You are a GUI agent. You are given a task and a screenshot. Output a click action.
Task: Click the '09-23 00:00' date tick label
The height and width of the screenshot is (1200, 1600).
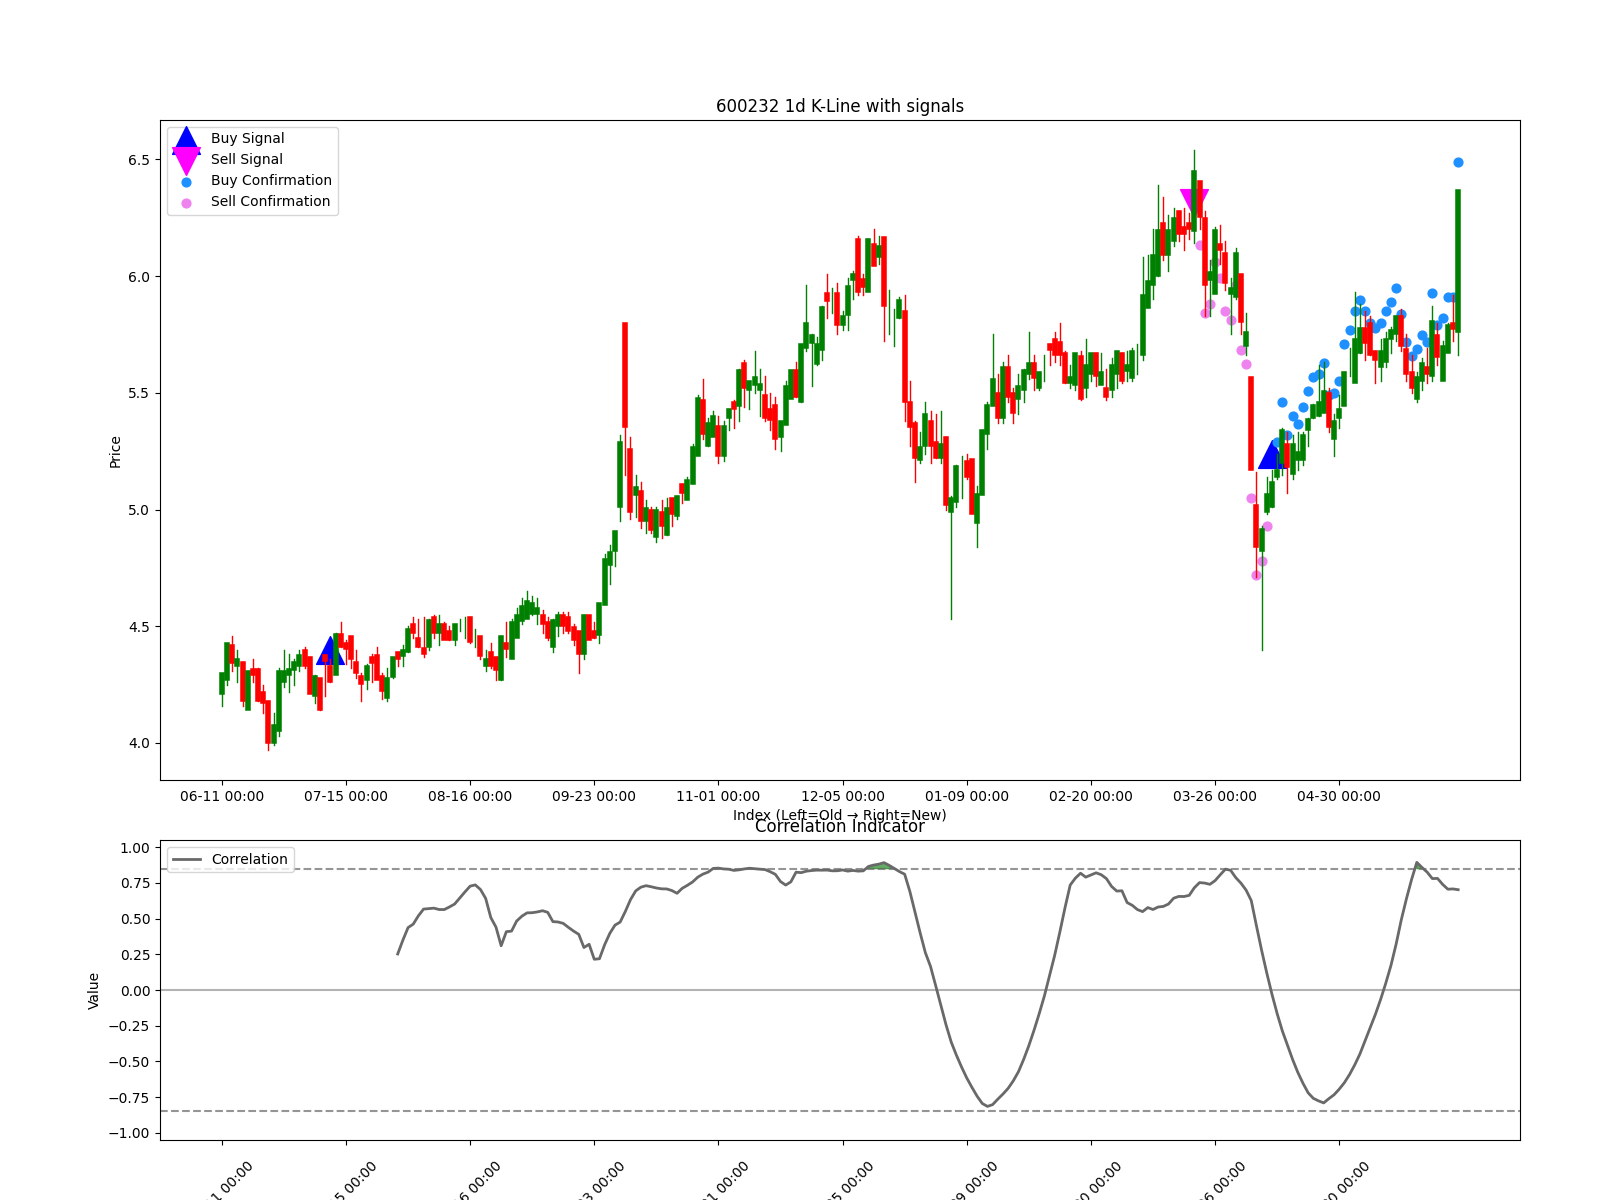point(594,797)
